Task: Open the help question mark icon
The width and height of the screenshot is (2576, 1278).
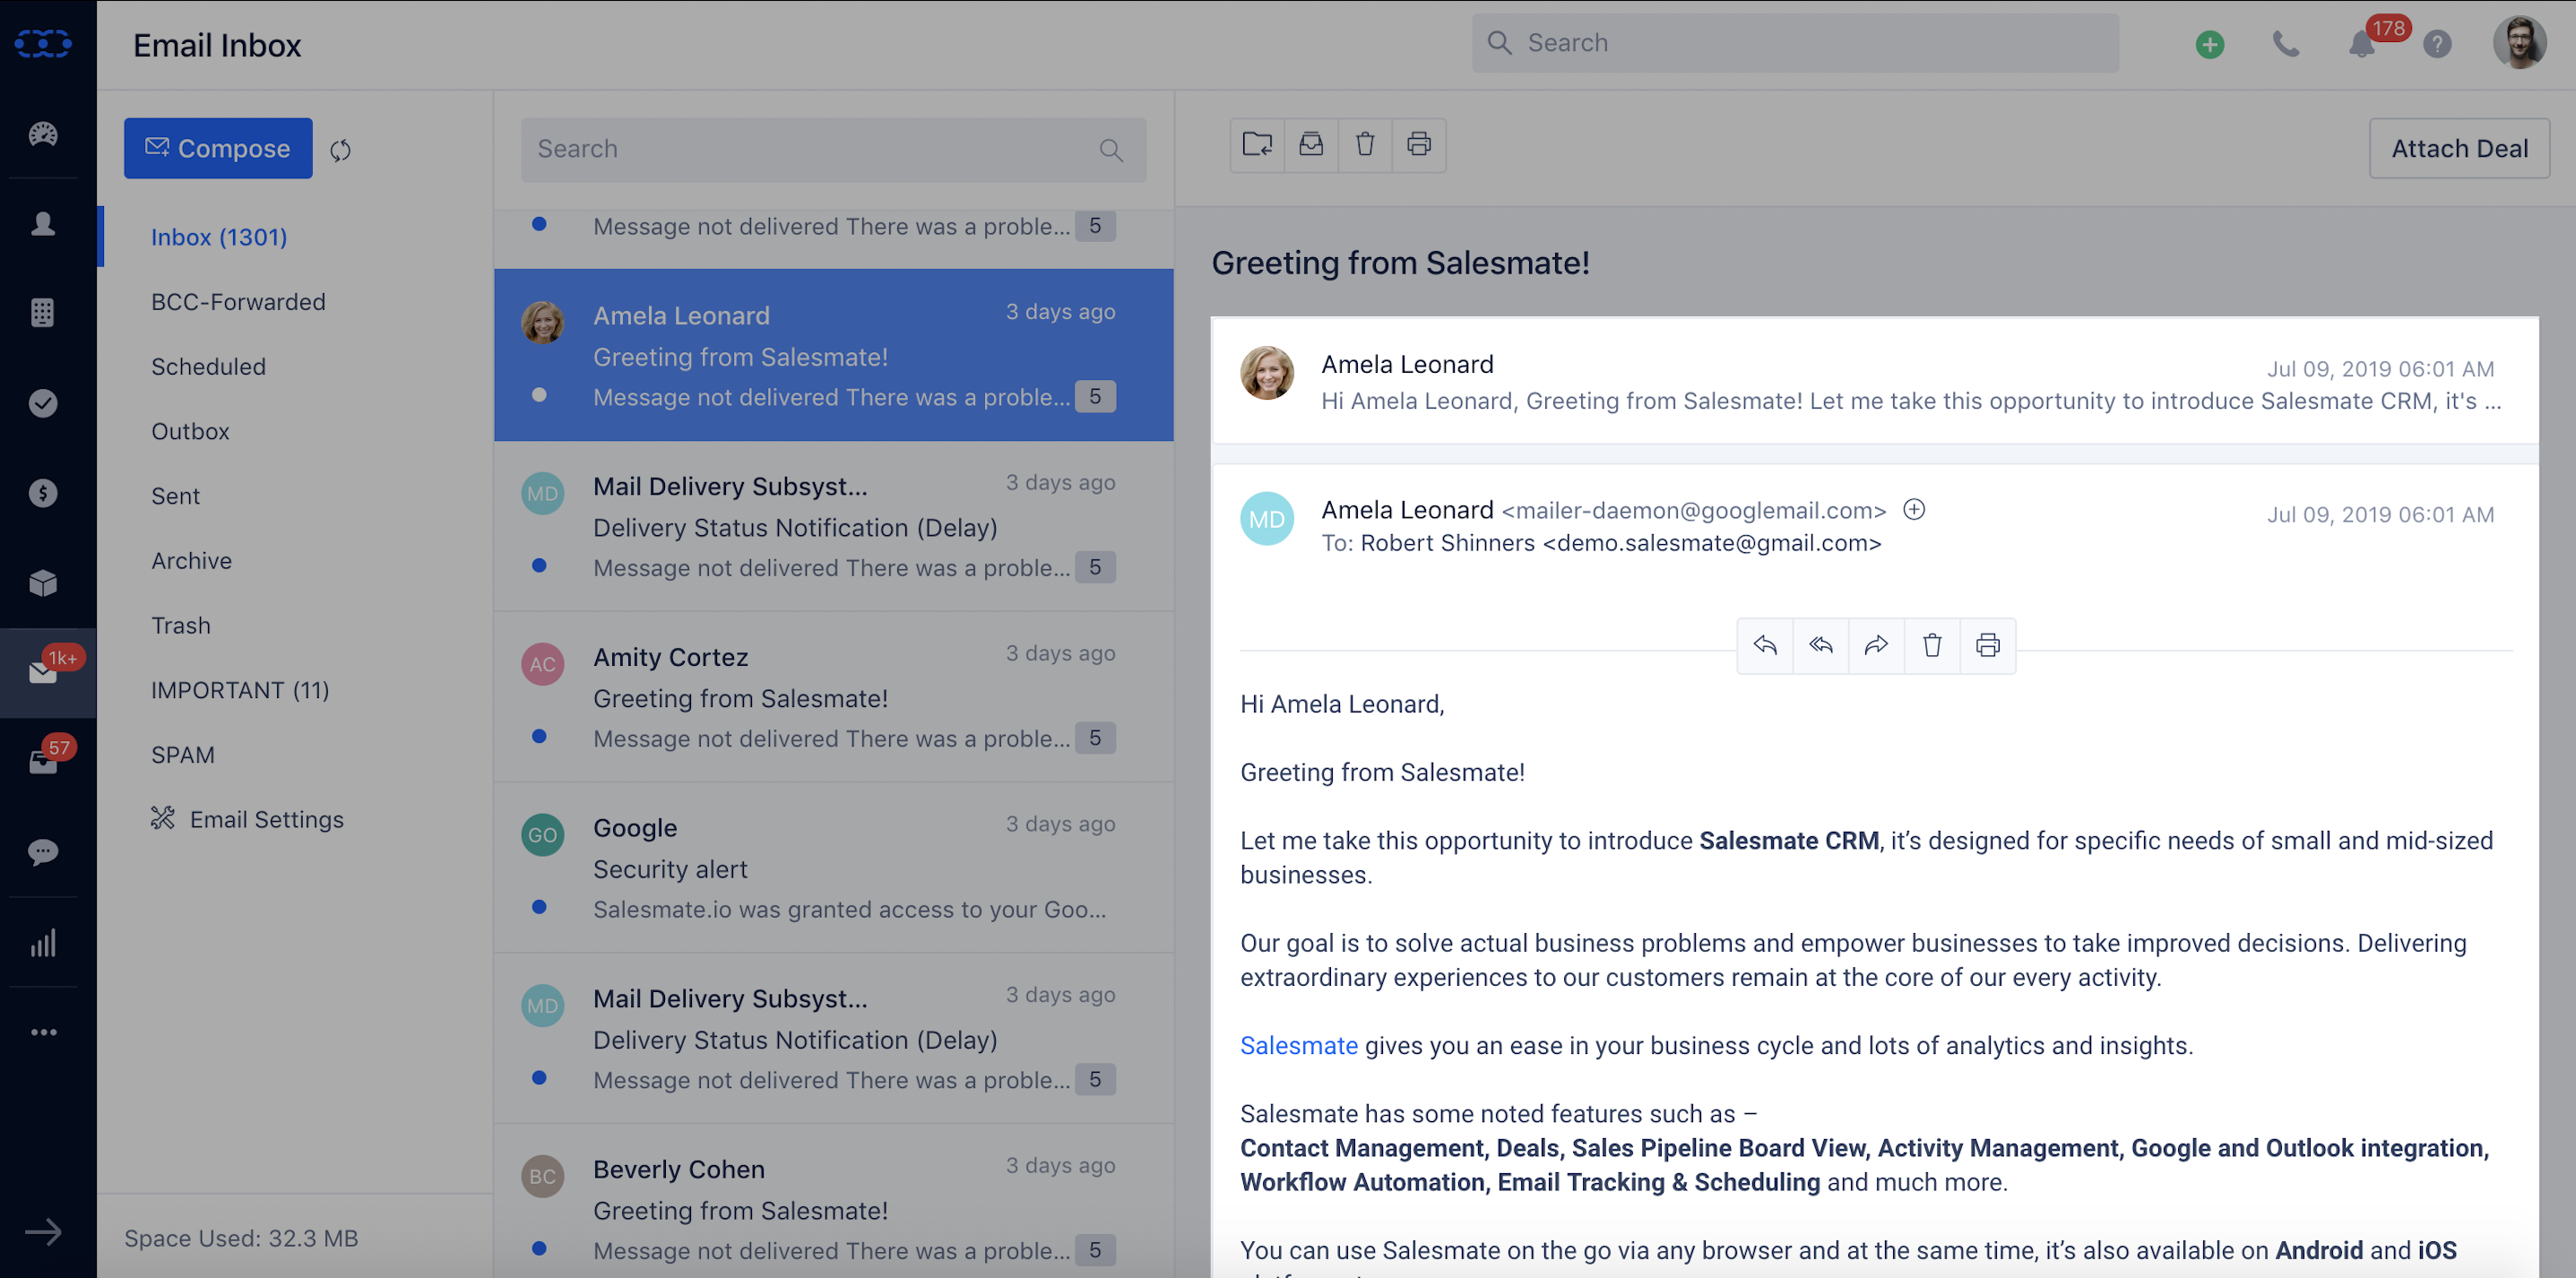Action: (2437, 44)
